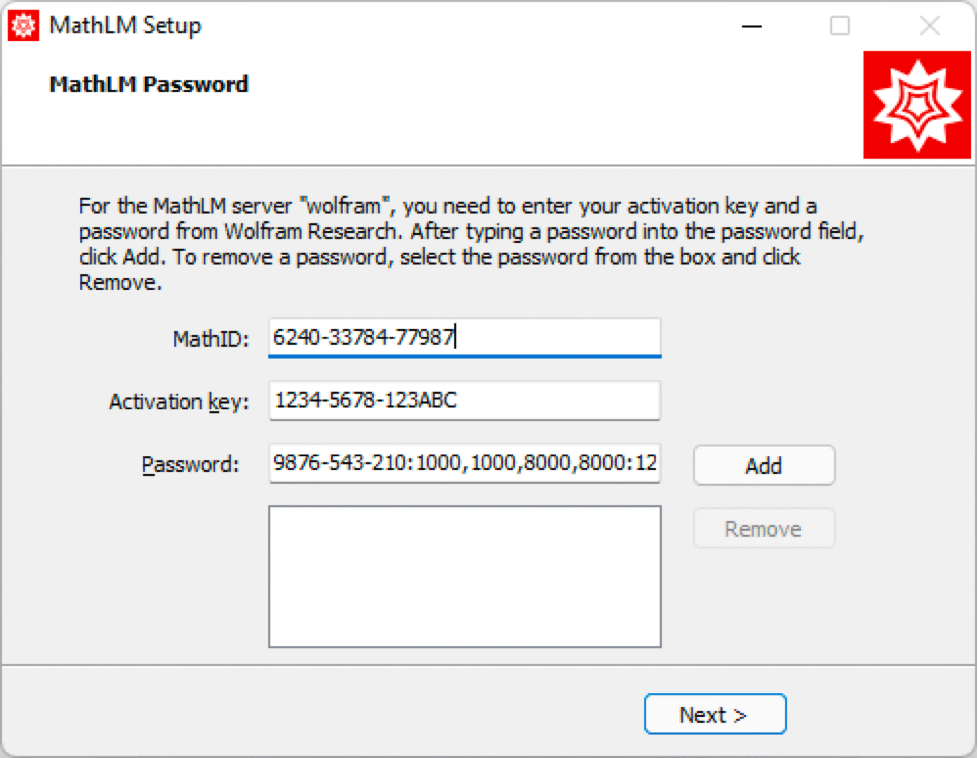The image size is (978, 758).
Task: Click the red Wolfram spikey logo
Action: (x=917, y=105)
